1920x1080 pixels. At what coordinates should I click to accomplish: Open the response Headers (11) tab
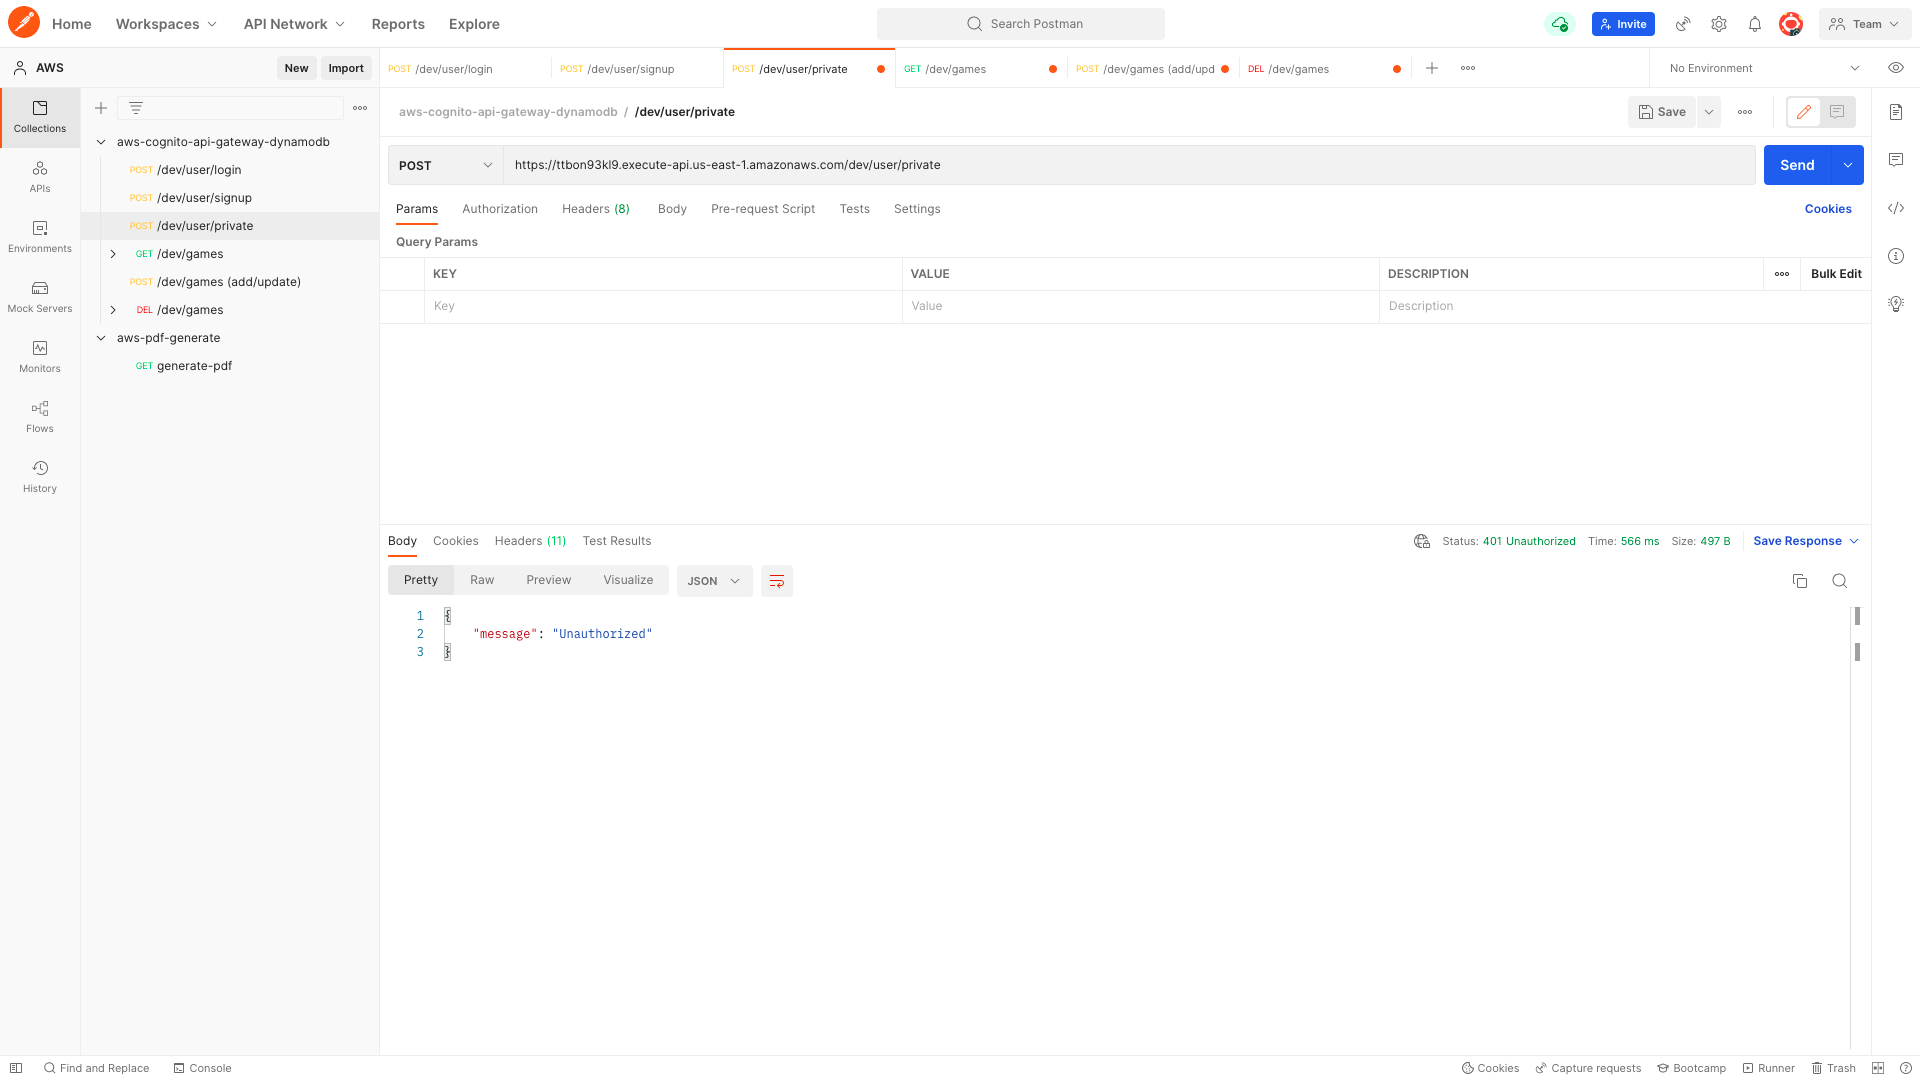pyautogui.click(x=530, y=541)
